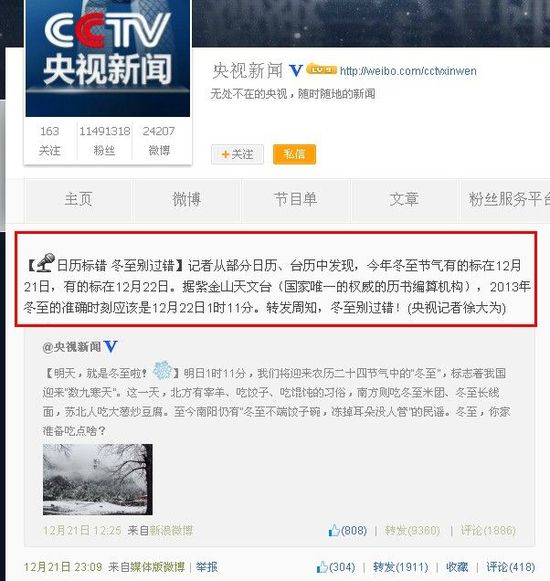Screen dimensions: 550x581
Task: Open the 163 关注 following count
Action: (50, 141)
